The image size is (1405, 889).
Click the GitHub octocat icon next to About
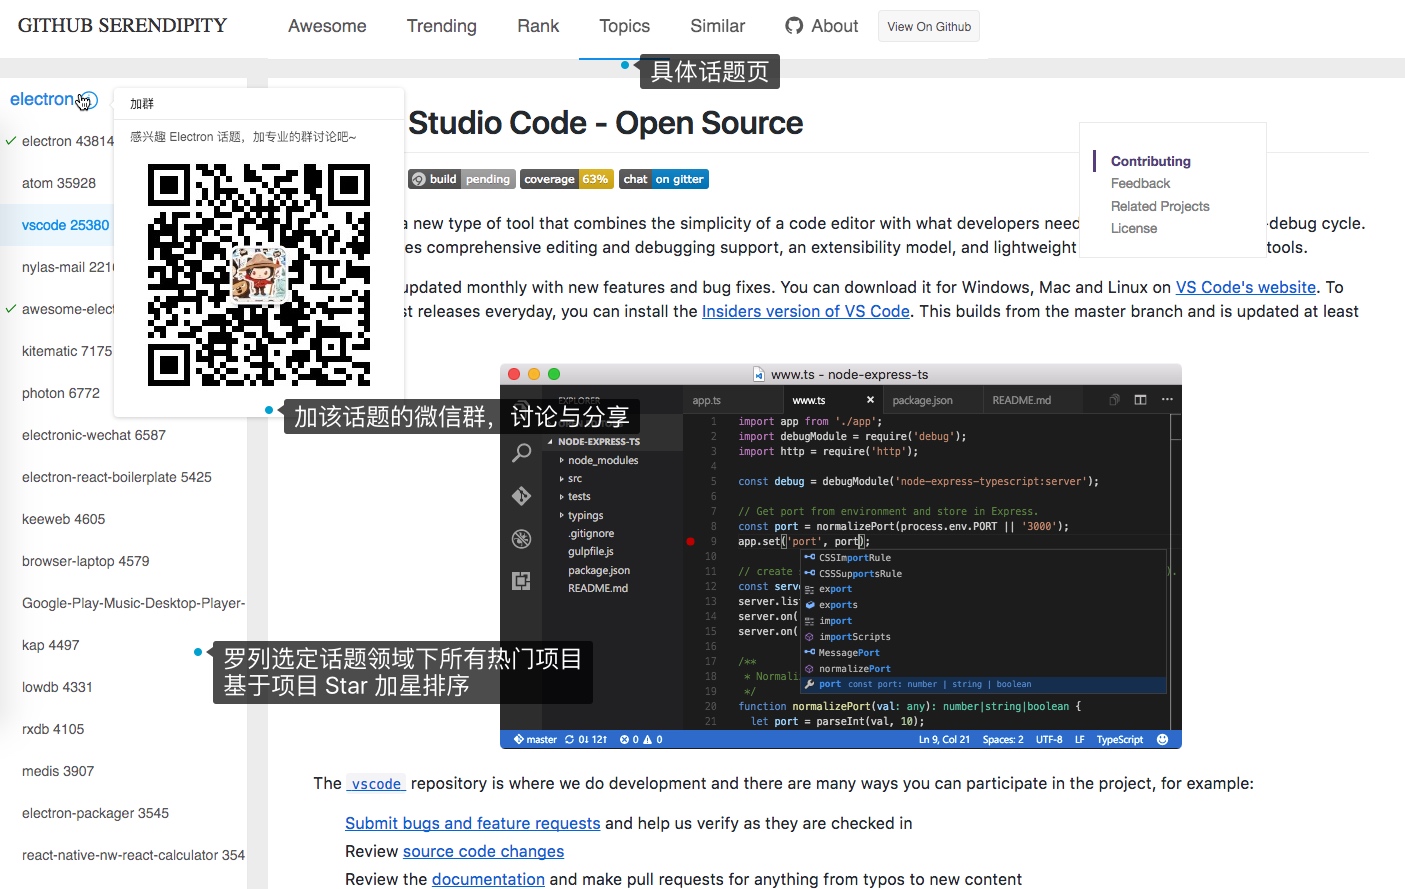(794, 26)
